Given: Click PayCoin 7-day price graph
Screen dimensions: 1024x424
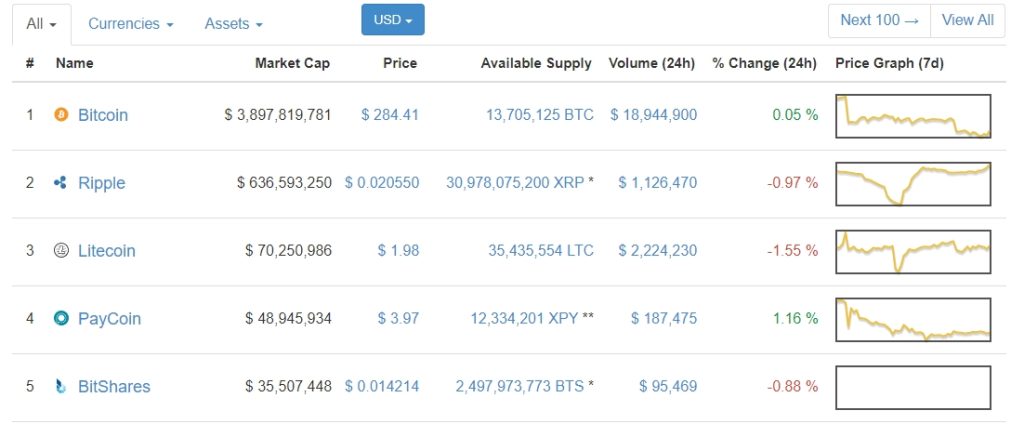Looking at the screenshot, I should pos(913,319).
